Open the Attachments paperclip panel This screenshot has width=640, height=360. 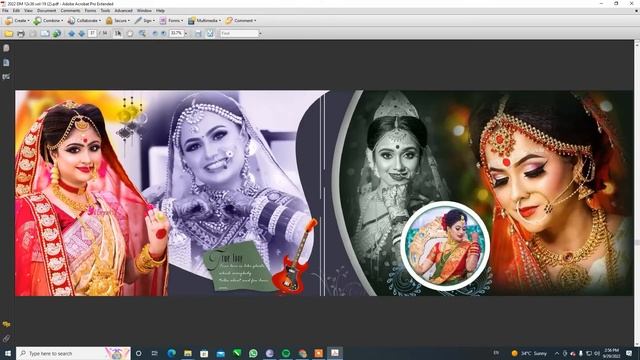pyautogui.click(x=6, y=338)
